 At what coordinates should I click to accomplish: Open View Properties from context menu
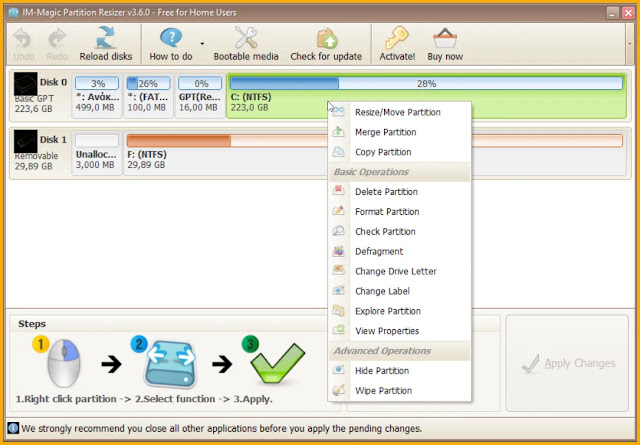click(x=400, y=331)
